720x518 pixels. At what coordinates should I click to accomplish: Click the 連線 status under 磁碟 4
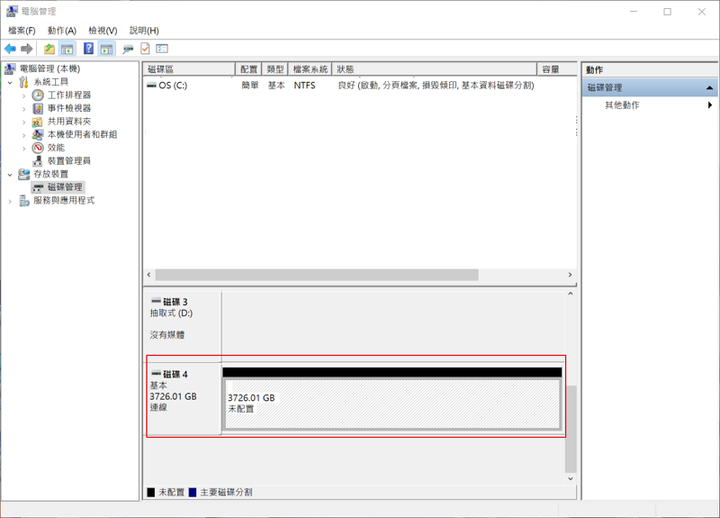click(158, 407)
